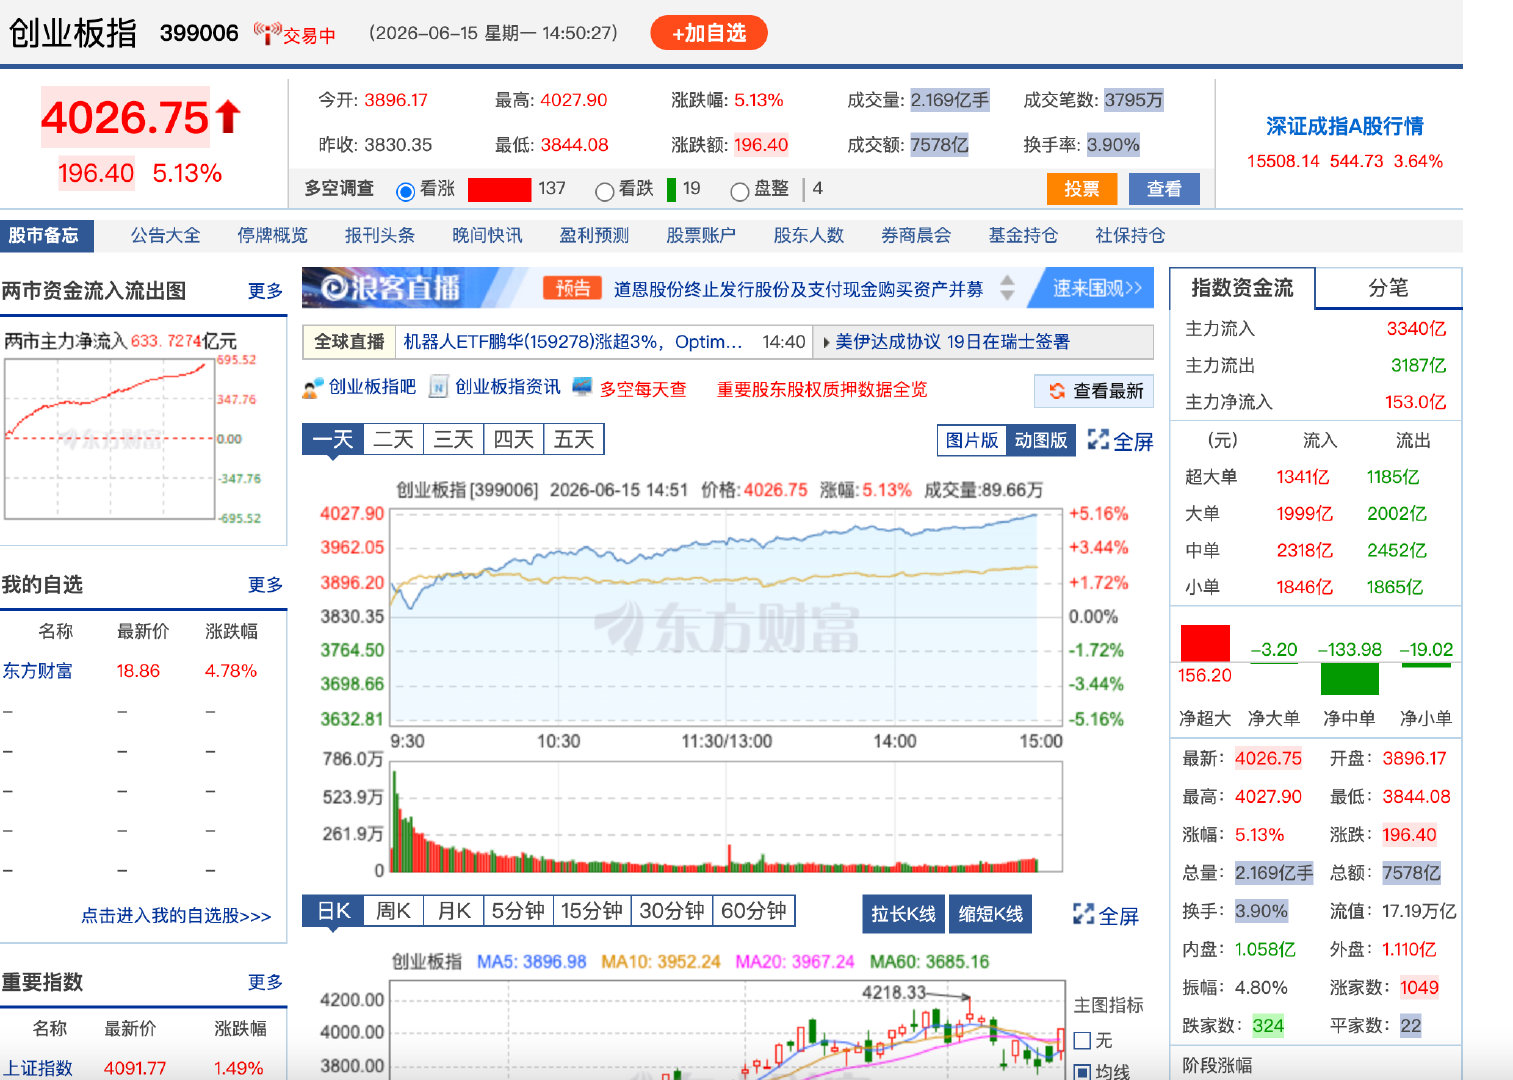Screen dimensions: 1513x1080
Task: Click the 三天 chart range tab
Action: [x=453, y=439]
